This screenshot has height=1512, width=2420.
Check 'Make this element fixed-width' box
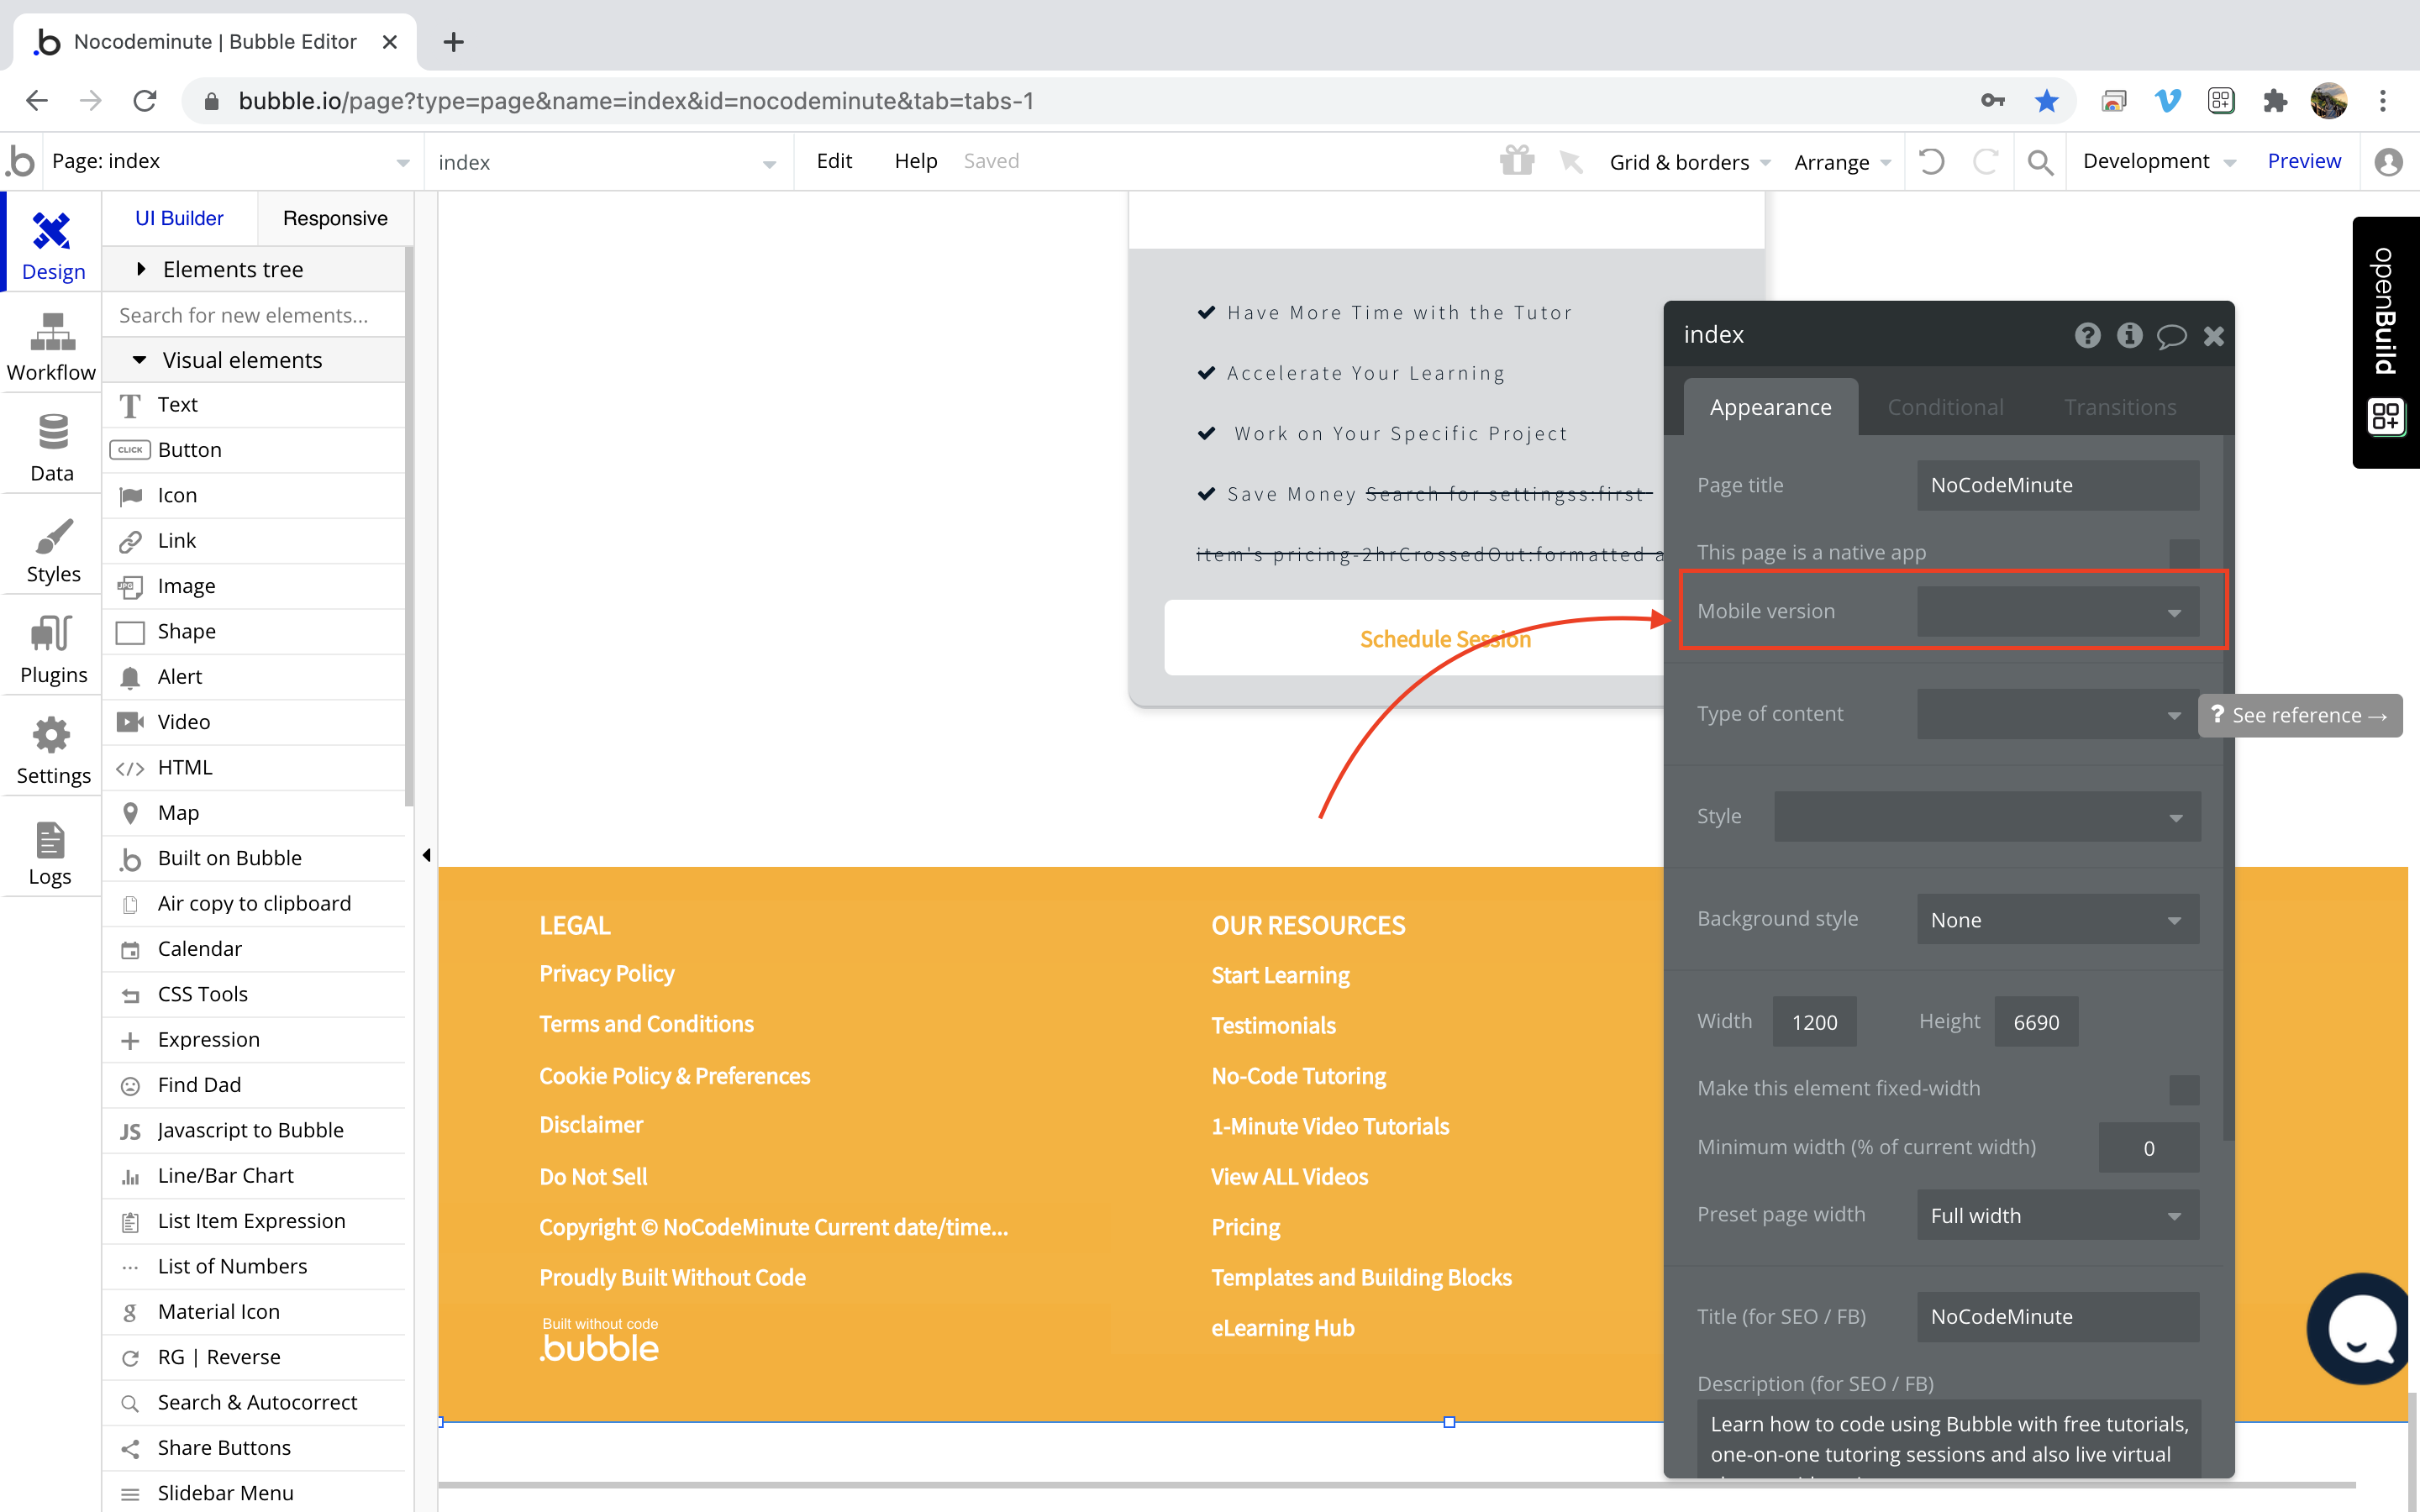coord(2183,1089)
